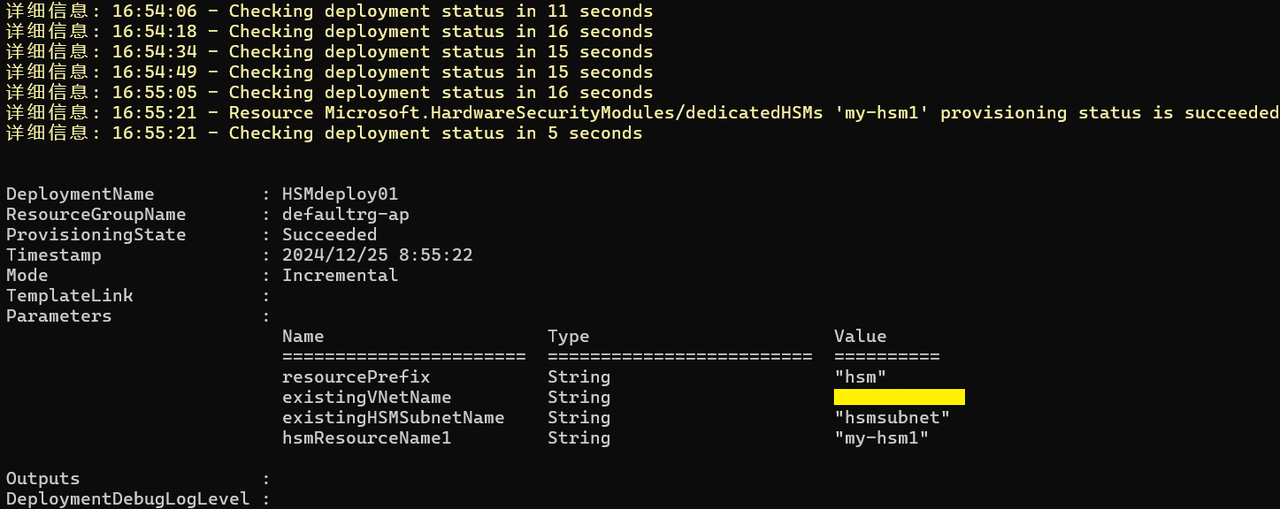Click the DeploymentName value HSMdeploy01
The image size is (1280, 509).
(340, 194)
